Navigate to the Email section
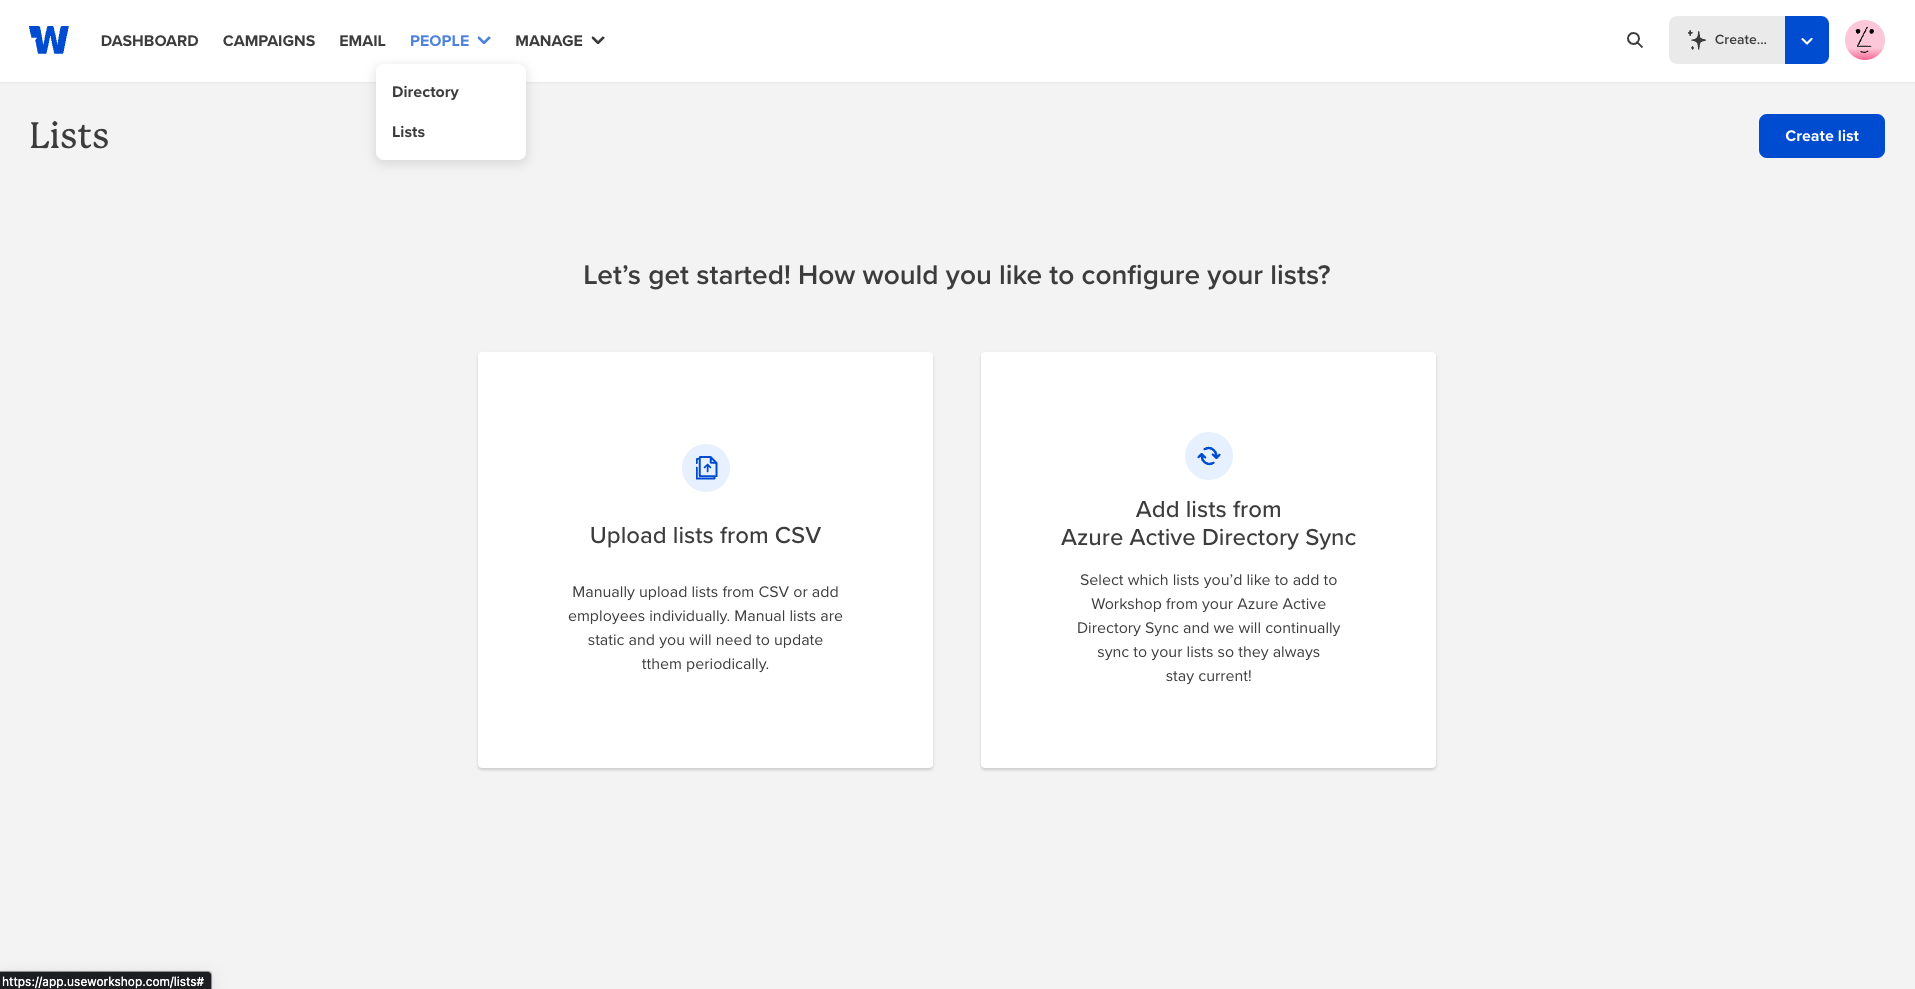Screen dimensions: 1915x989 tap(362, 40)
